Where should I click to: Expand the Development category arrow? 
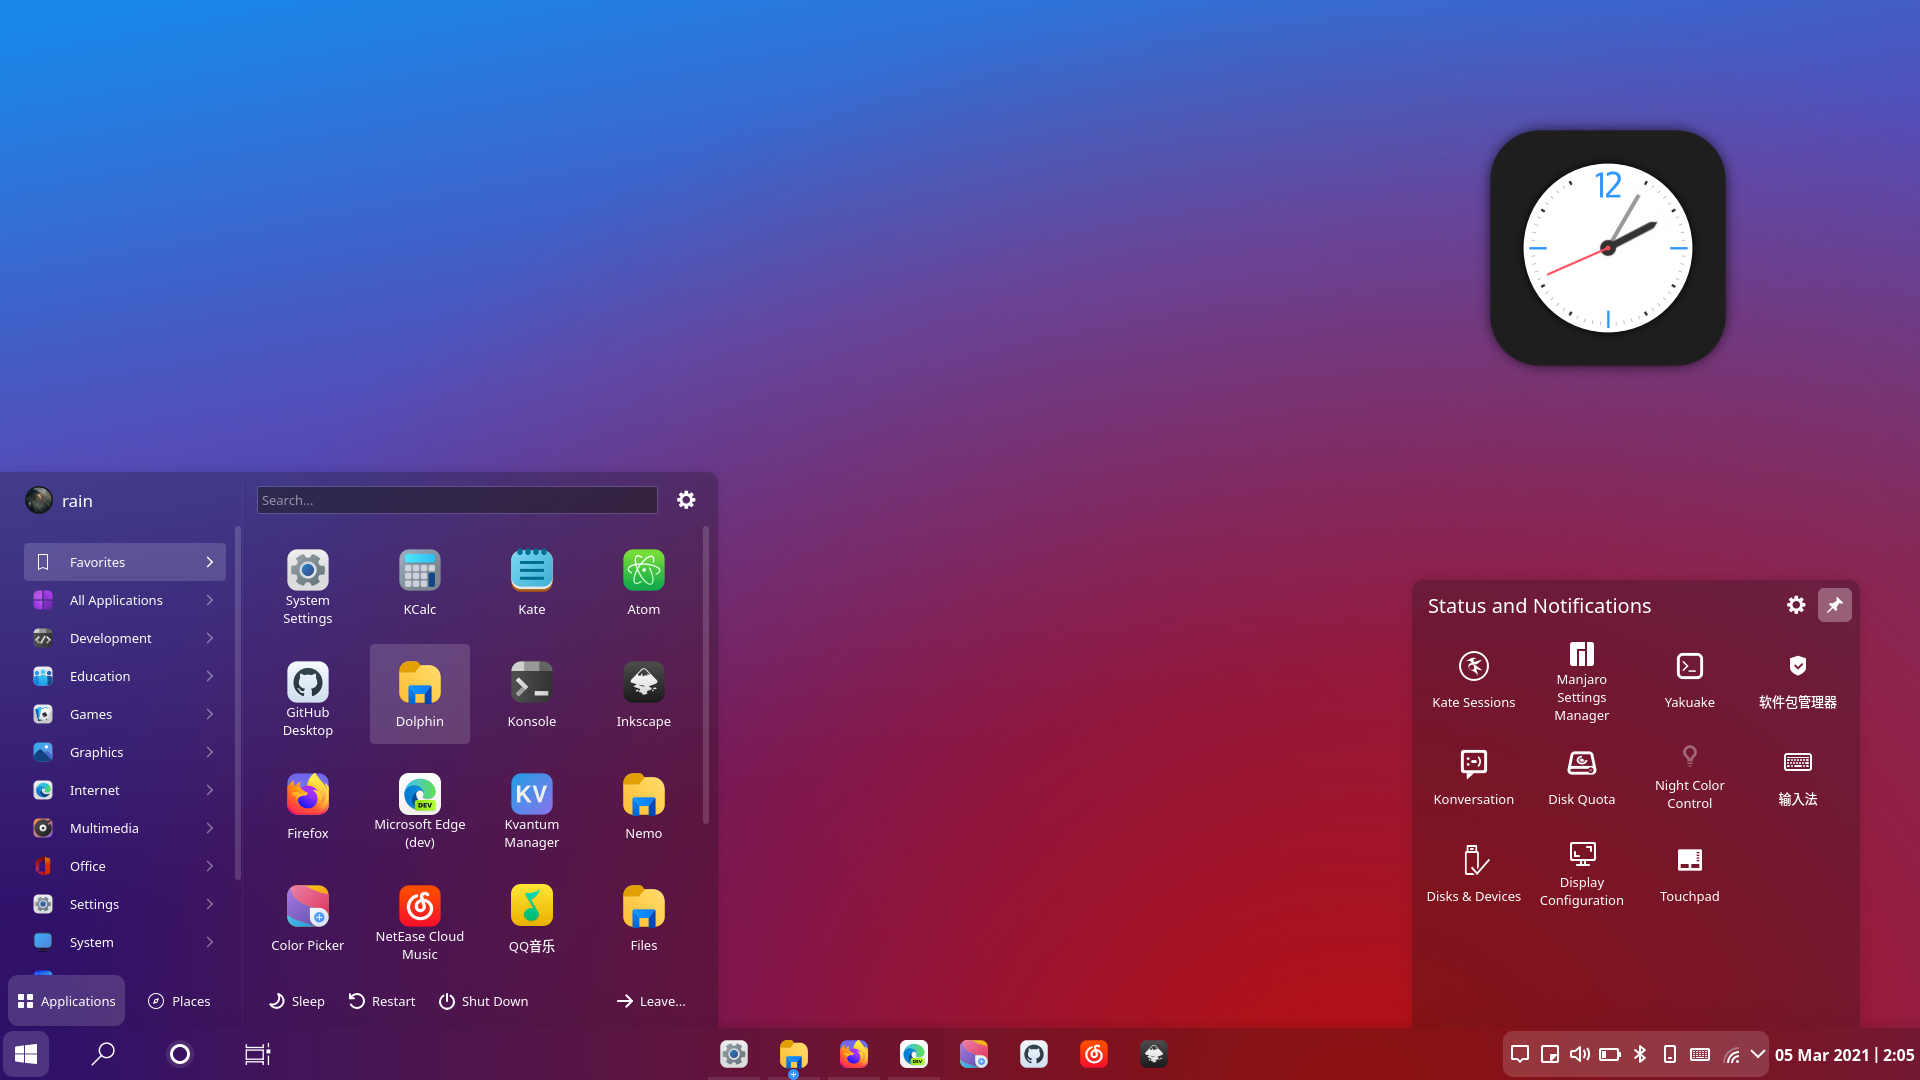click(x=210, y=638)
